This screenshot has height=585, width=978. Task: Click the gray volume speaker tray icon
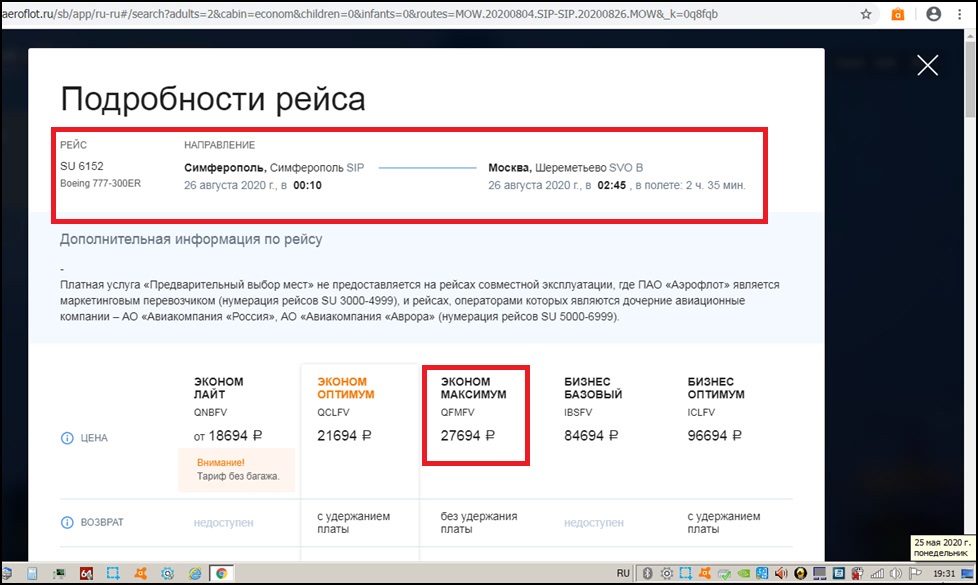pos(896,573)
